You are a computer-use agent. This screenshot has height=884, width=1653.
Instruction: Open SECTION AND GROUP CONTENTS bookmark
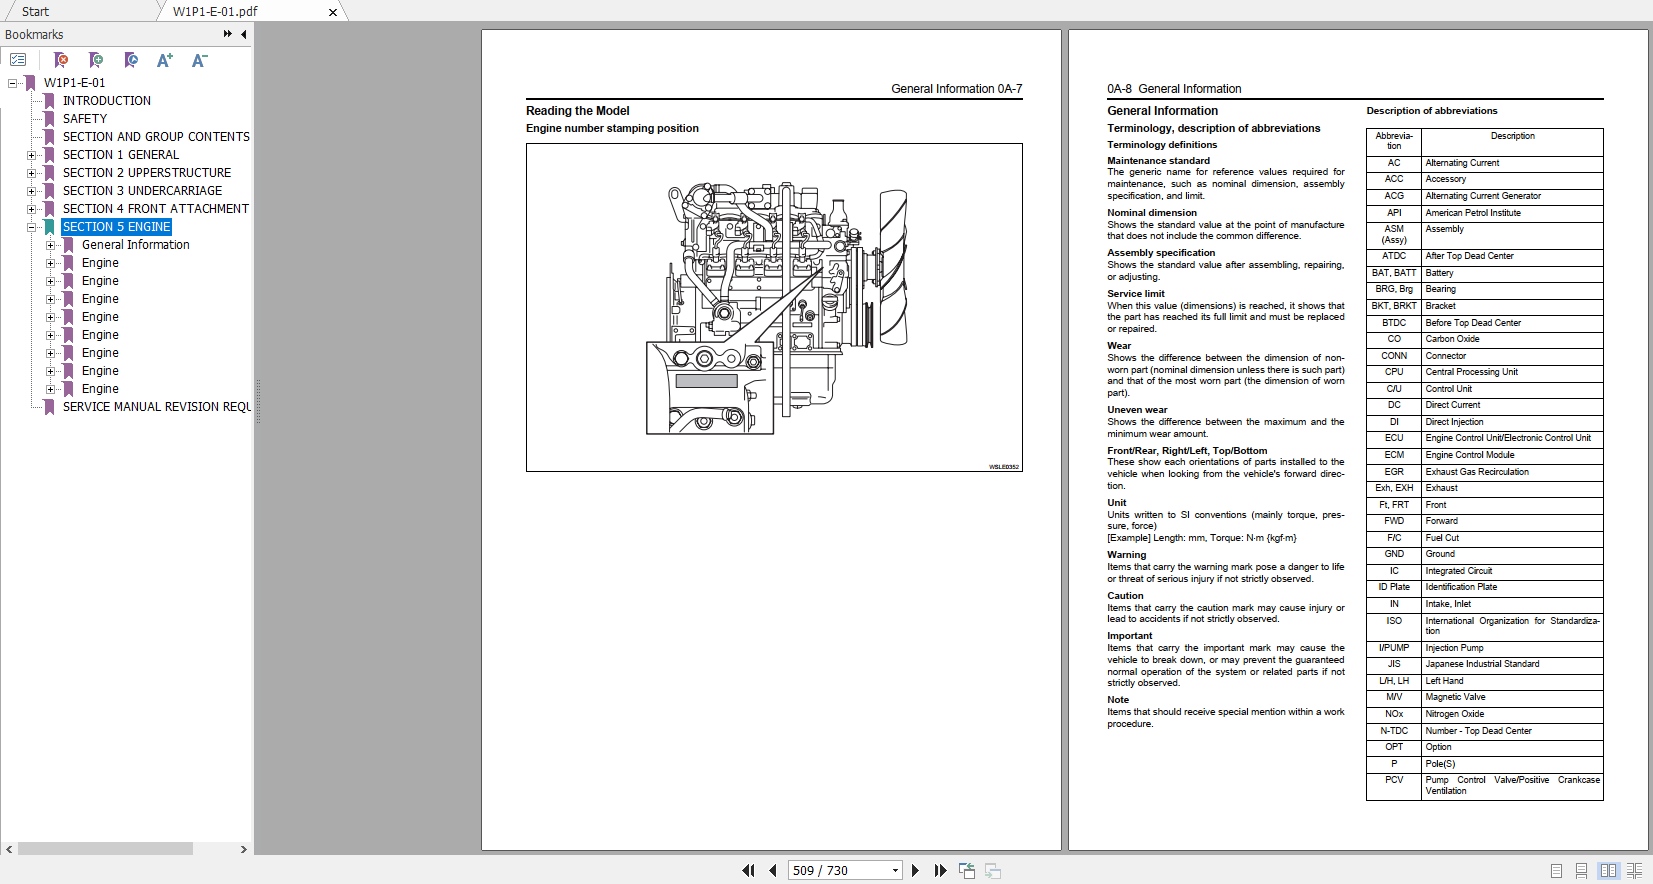[x=156, y=137]
